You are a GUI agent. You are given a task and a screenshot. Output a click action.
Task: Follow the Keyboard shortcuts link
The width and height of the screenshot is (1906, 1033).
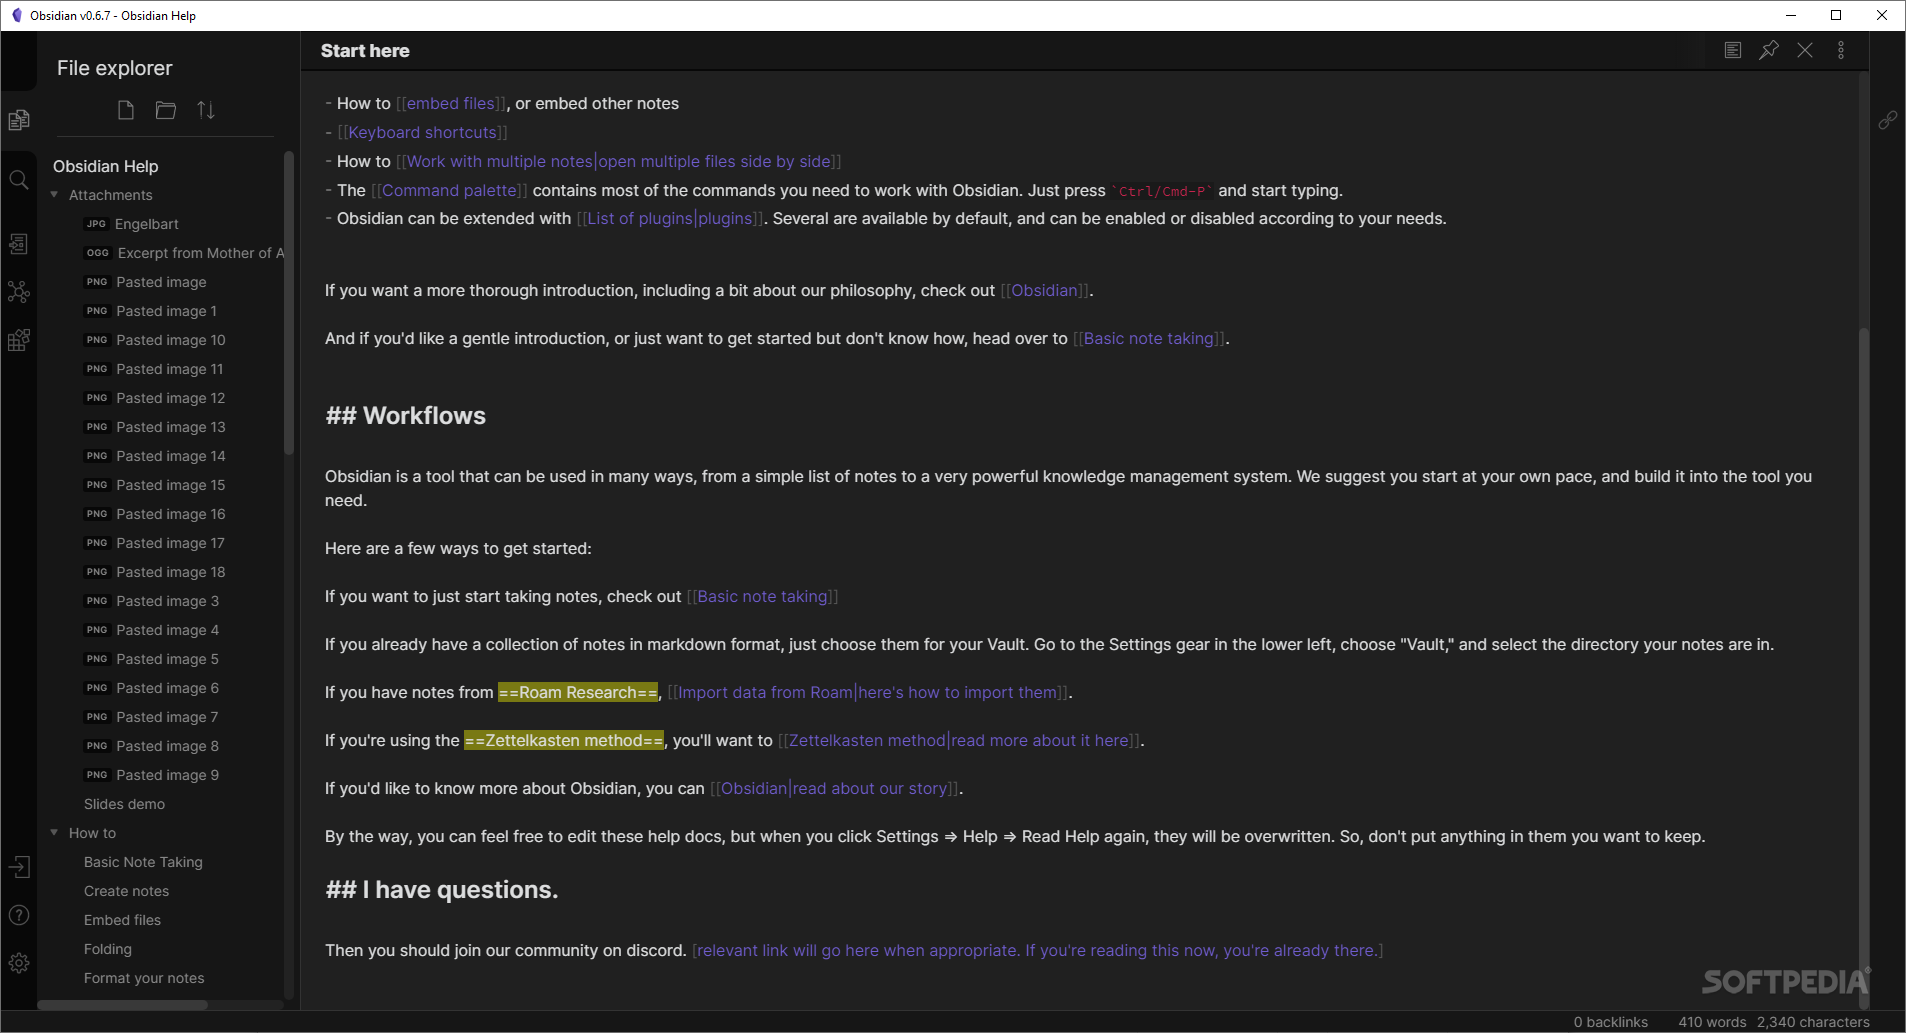click(x=422, y=132)
